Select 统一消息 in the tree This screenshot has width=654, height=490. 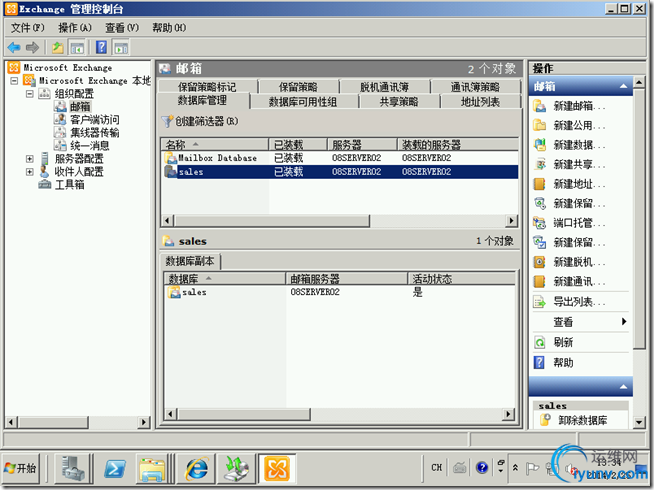90,146
